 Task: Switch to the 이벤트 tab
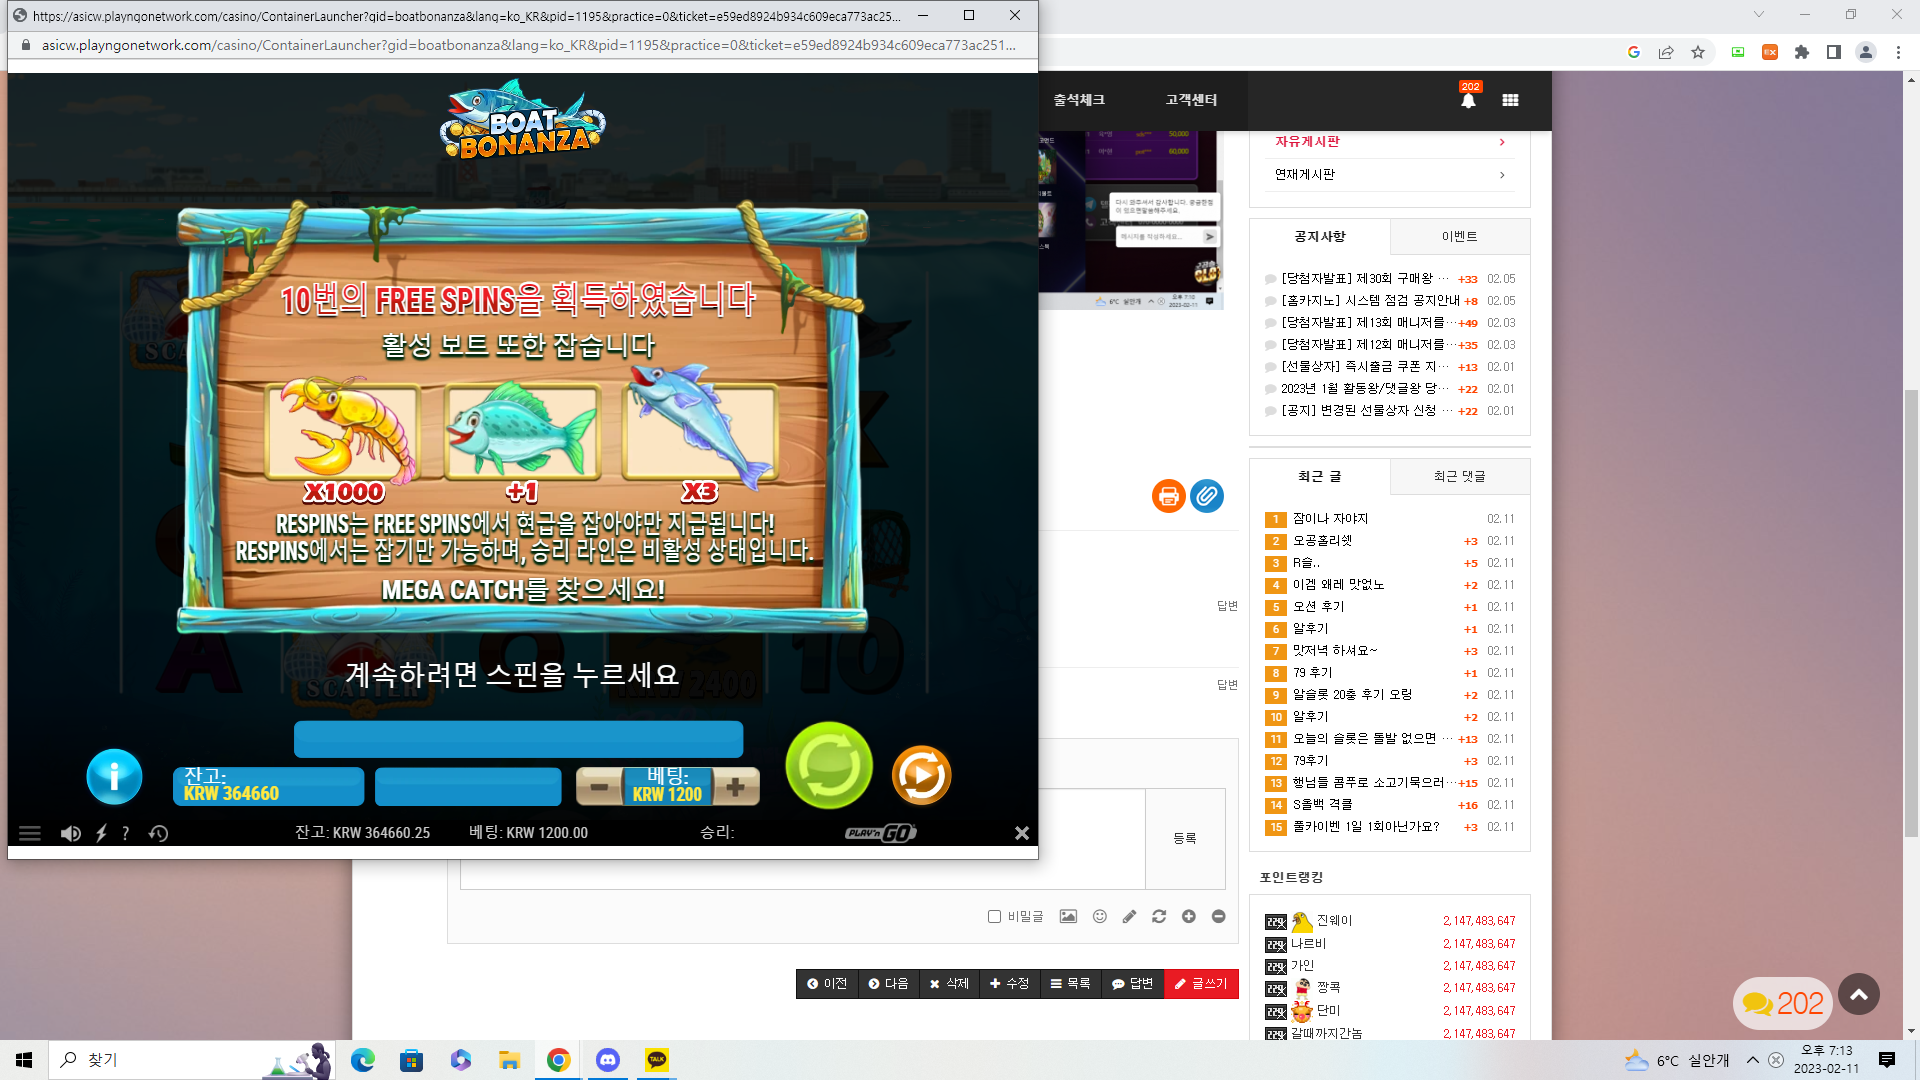[1460, 237]
